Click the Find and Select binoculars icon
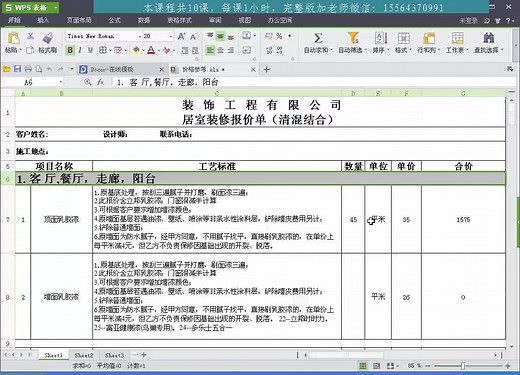Viewport: 520px width, 375px height. pos(489,38)
